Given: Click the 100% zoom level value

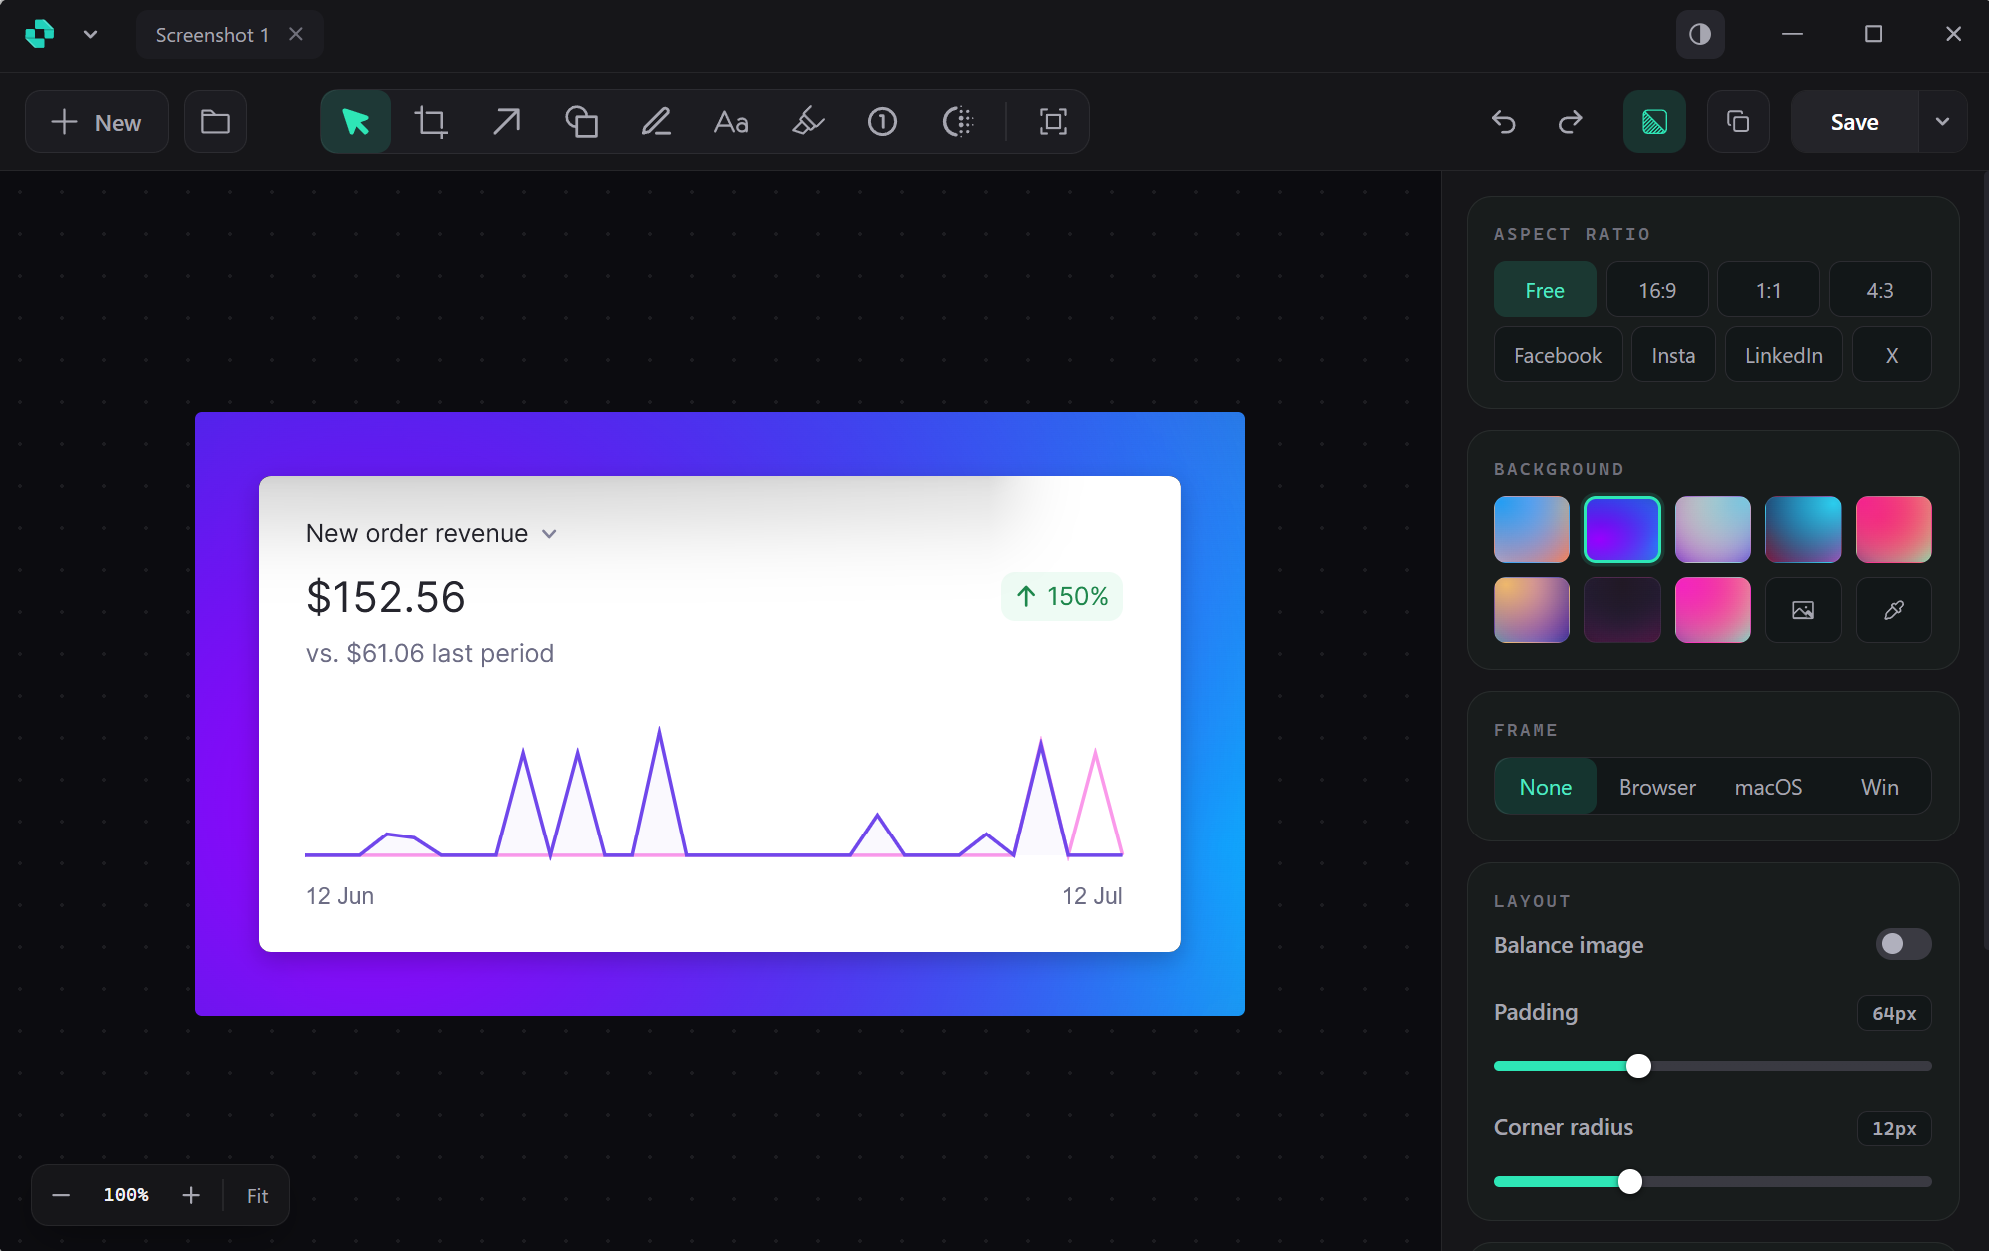Looking at the screenshot, I should [126, 1195].
